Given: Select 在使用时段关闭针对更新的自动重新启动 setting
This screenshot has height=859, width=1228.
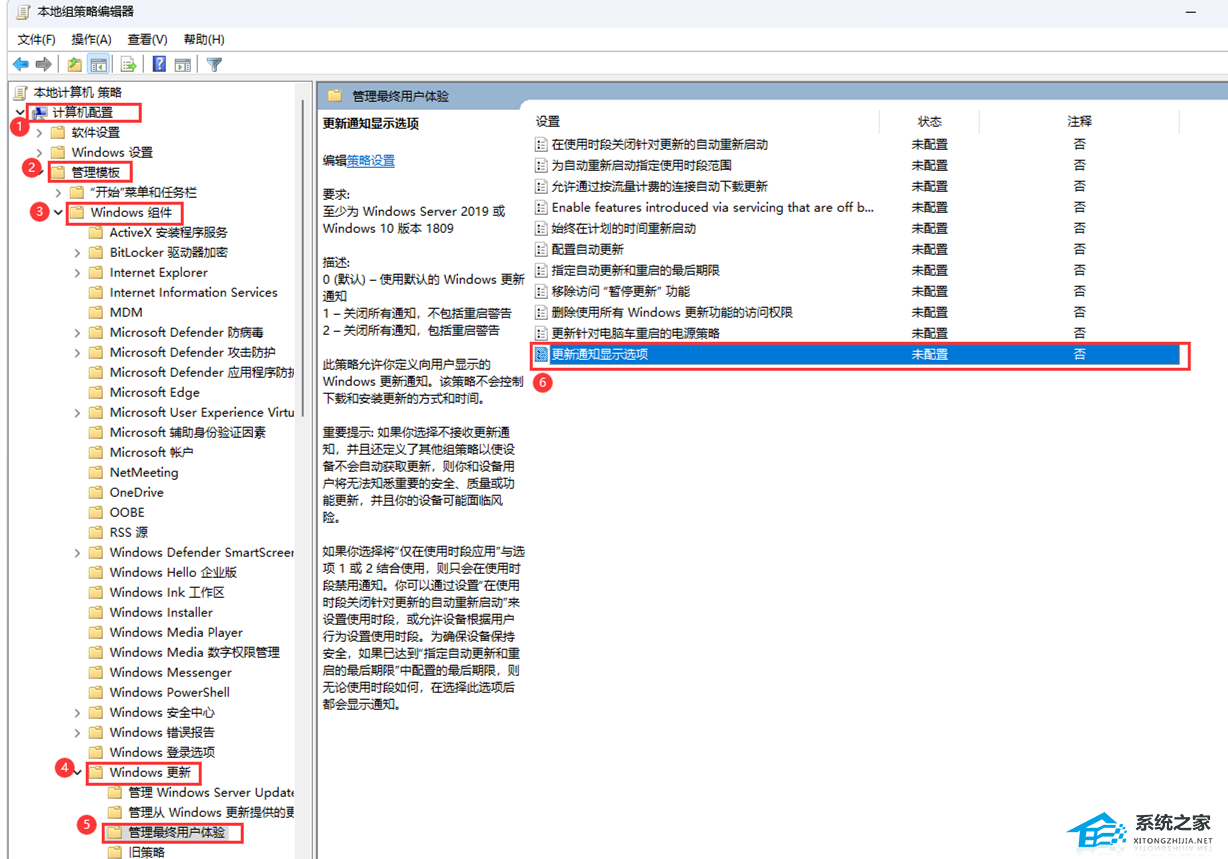Looking at the screenshot, I should (x=659, y=144).
